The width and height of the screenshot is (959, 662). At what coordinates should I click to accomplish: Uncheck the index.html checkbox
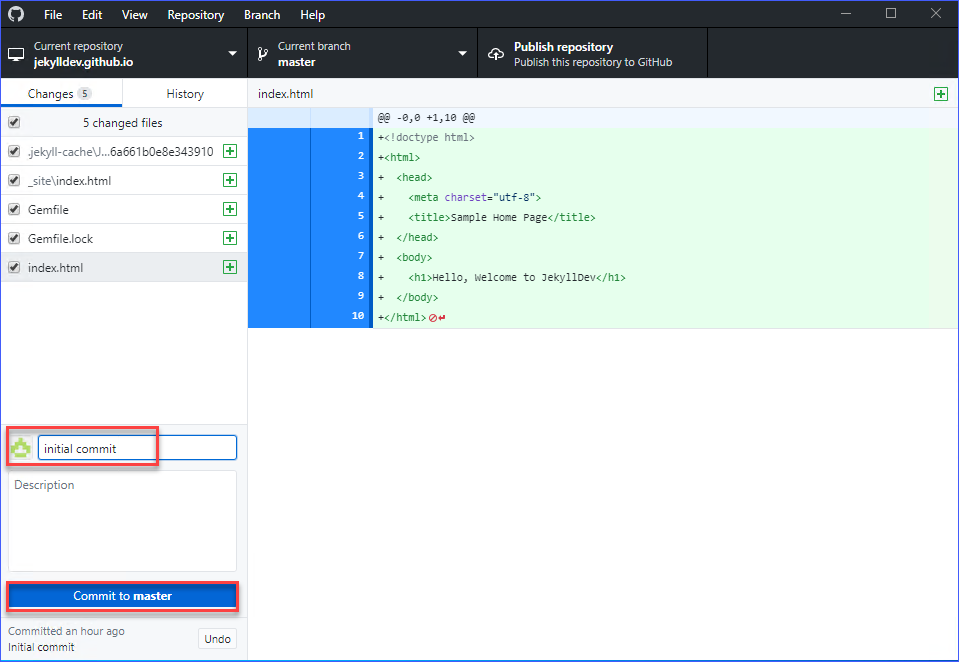[14, 267]
